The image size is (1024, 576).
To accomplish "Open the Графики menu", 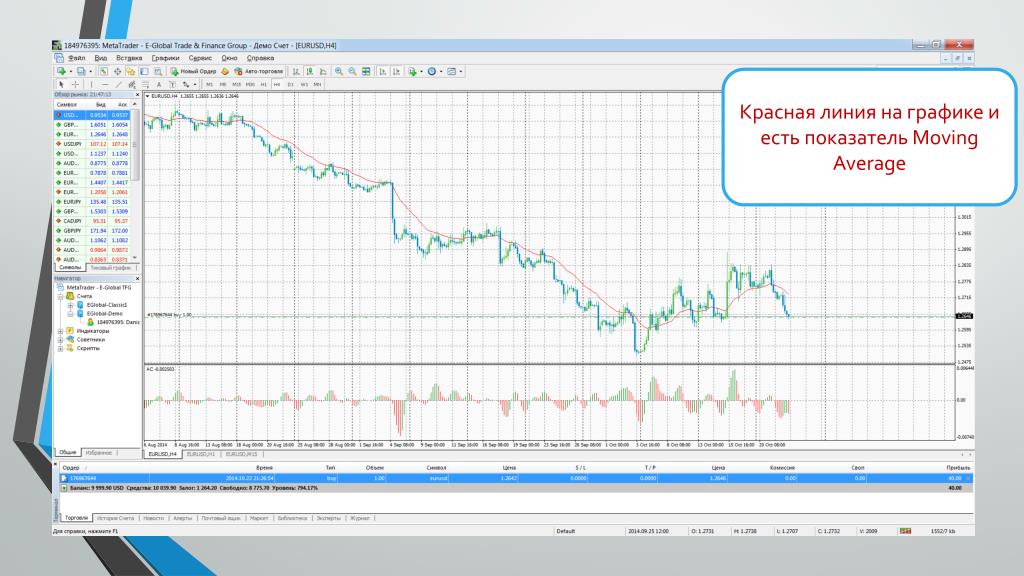I will pos(166,58).
